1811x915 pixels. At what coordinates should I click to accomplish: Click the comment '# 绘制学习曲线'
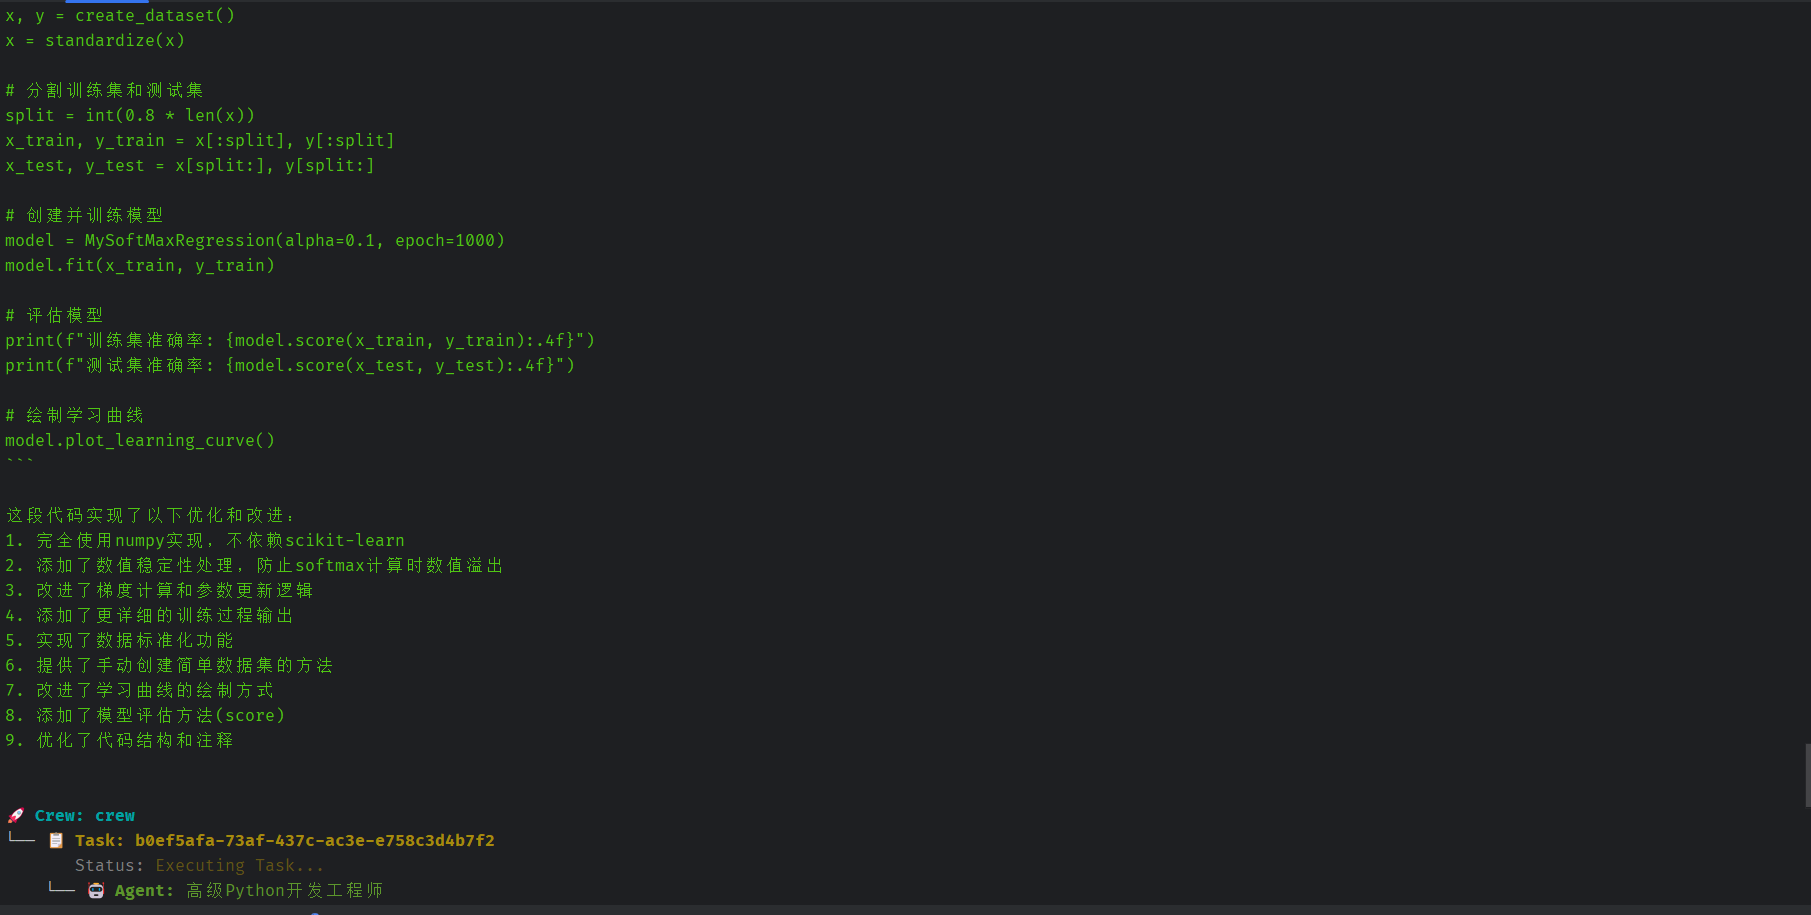pos(74,416)
